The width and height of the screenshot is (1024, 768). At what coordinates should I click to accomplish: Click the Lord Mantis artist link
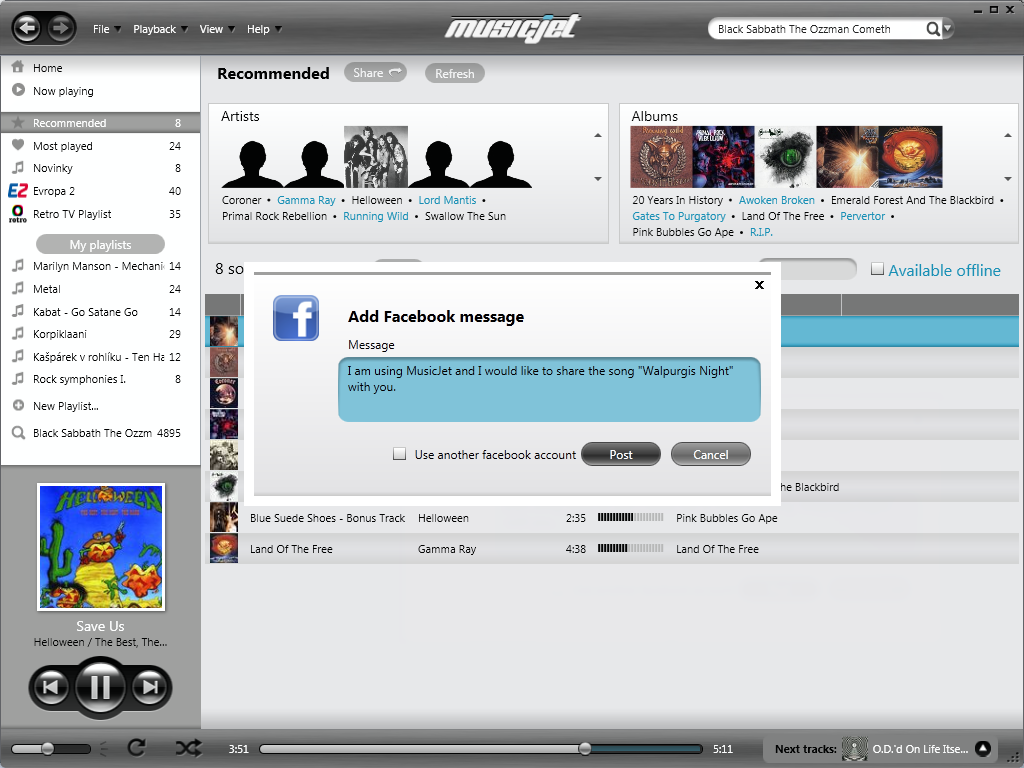coord(447,200)
